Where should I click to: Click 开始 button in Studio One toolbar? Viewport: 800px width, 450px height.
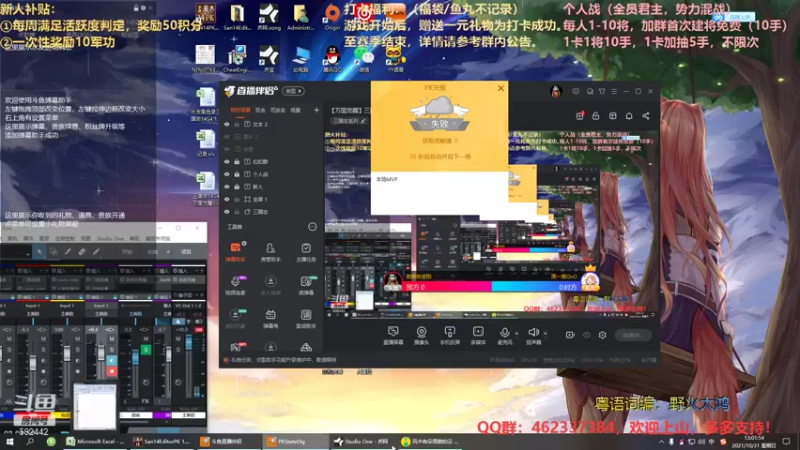pos(128,252)
